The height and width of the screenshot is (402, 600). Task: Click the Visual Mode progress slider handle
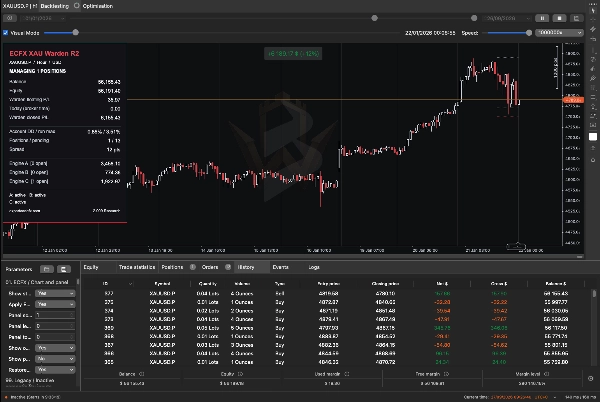point(76,33)
